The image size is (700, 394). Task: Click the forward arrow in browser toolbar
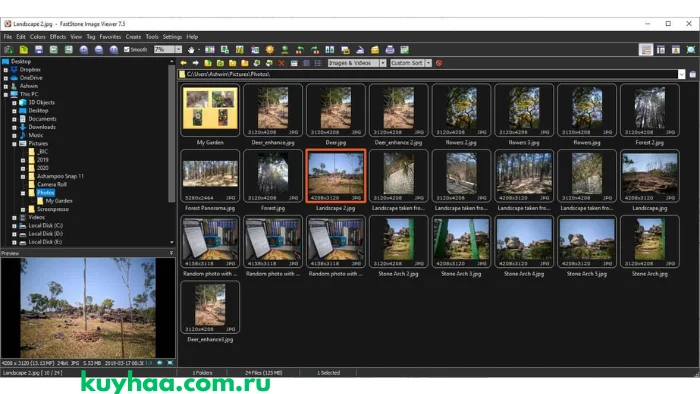tap(195, 63)
